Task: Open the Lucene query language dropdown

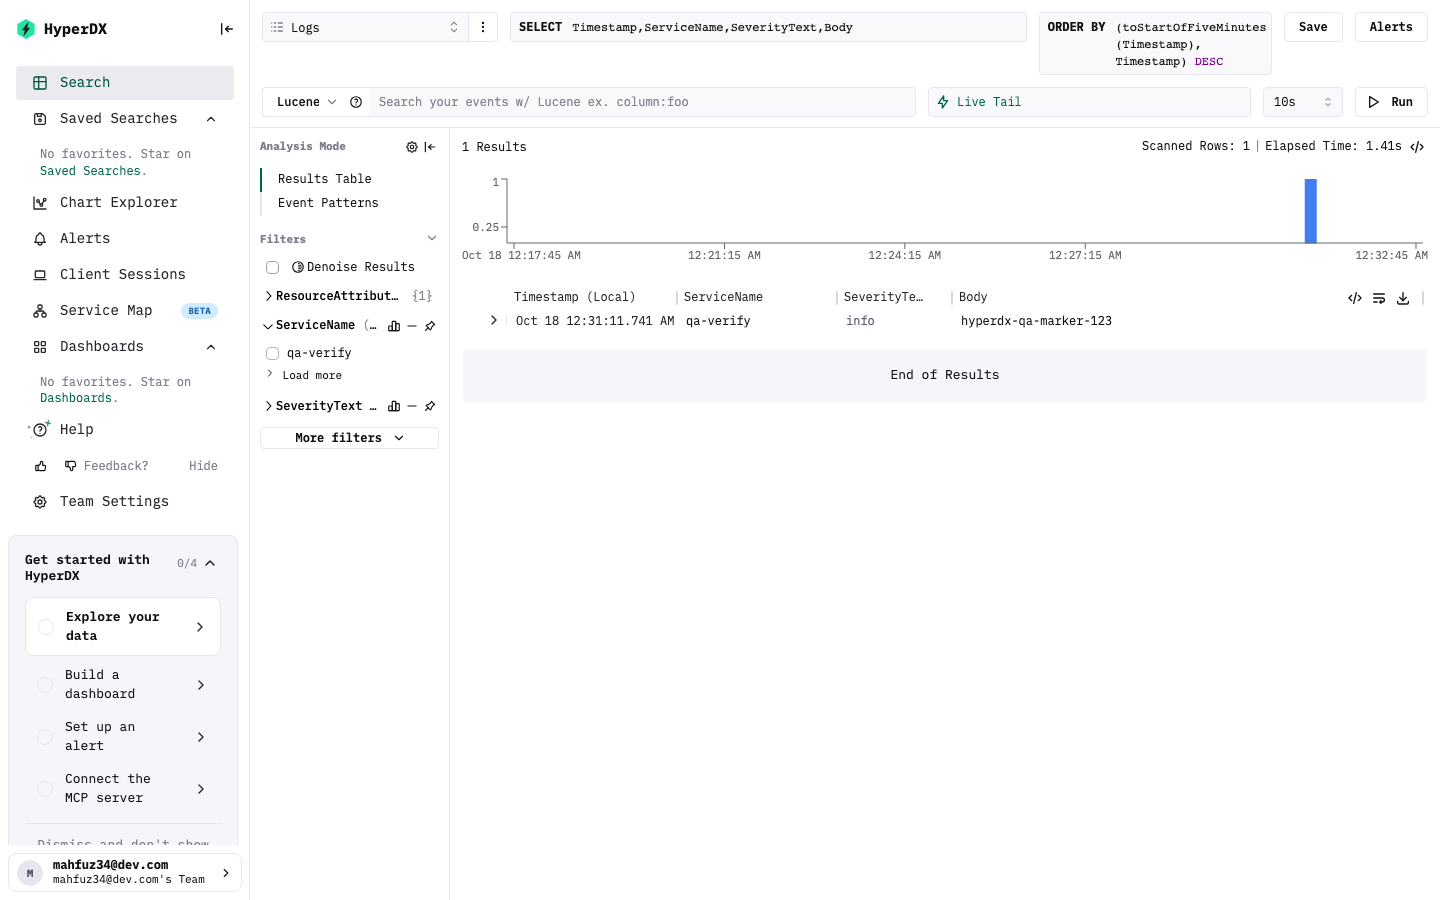Action: [x=306, y=102]
